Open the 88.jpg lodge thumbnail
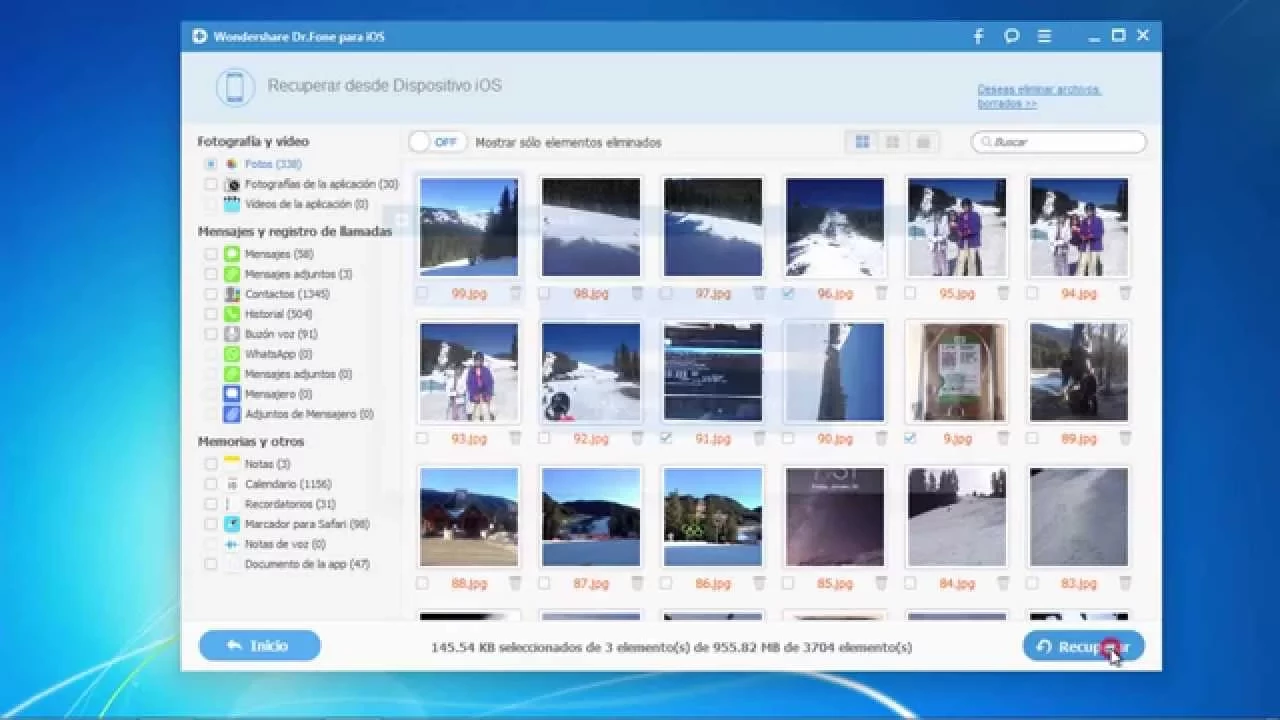 point(469,517)
